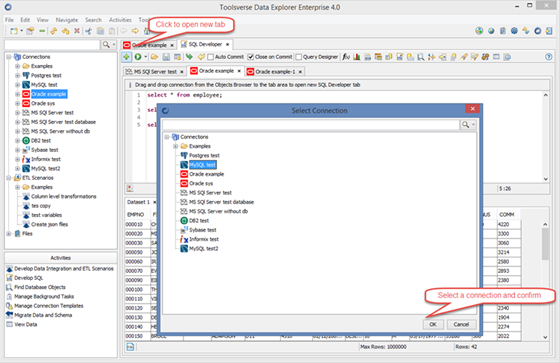Click the export icon below the dataset grid
Viewport: 560px width, 363px height.
(x=130, y=347)
